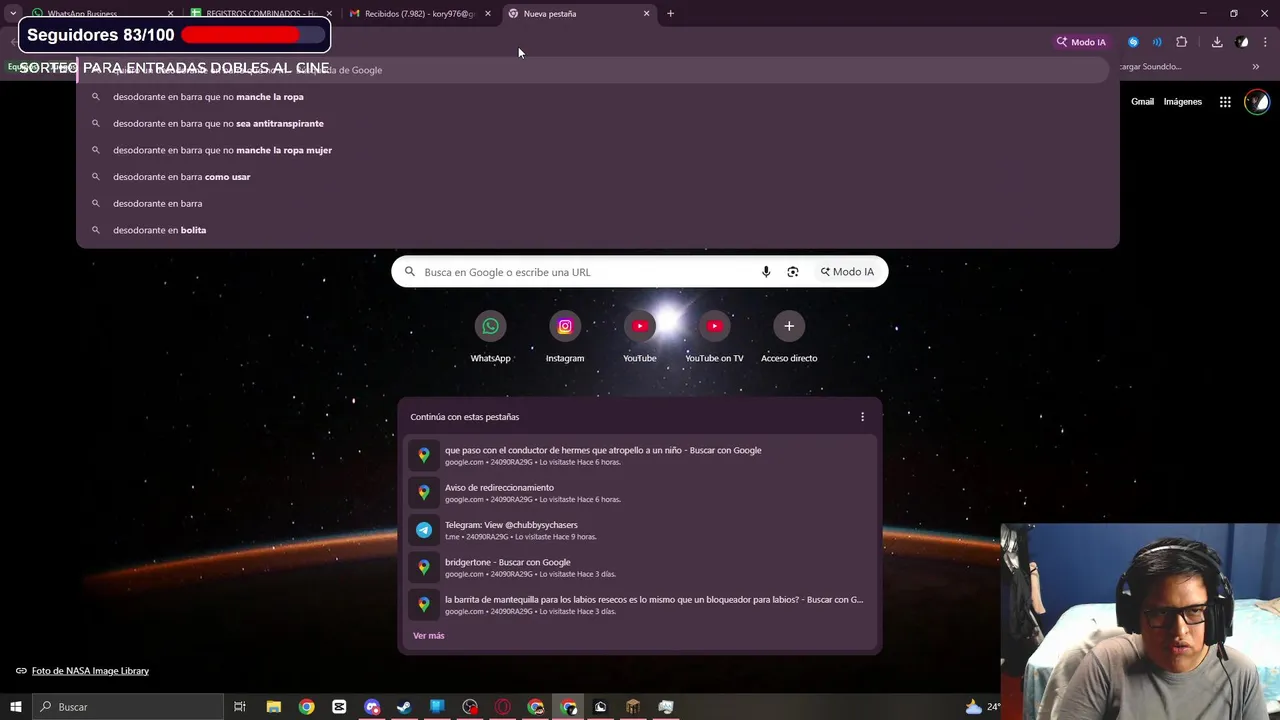Open the Gmail link

(x=1142, y=102)
